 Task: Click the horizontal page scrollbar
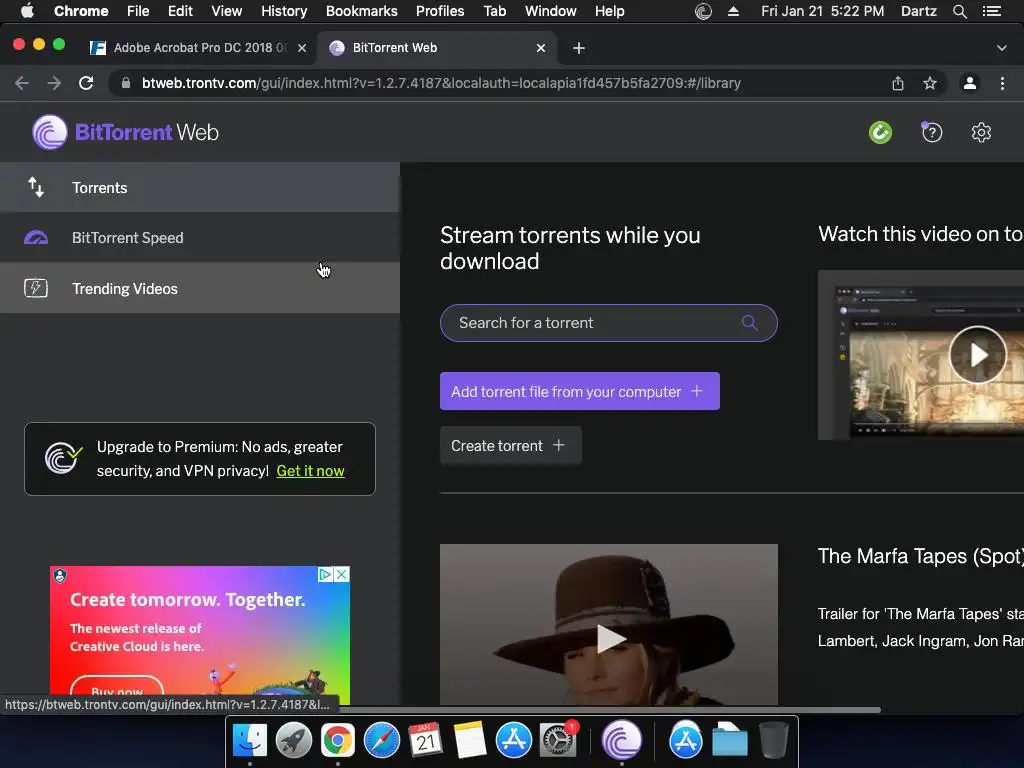611,710
